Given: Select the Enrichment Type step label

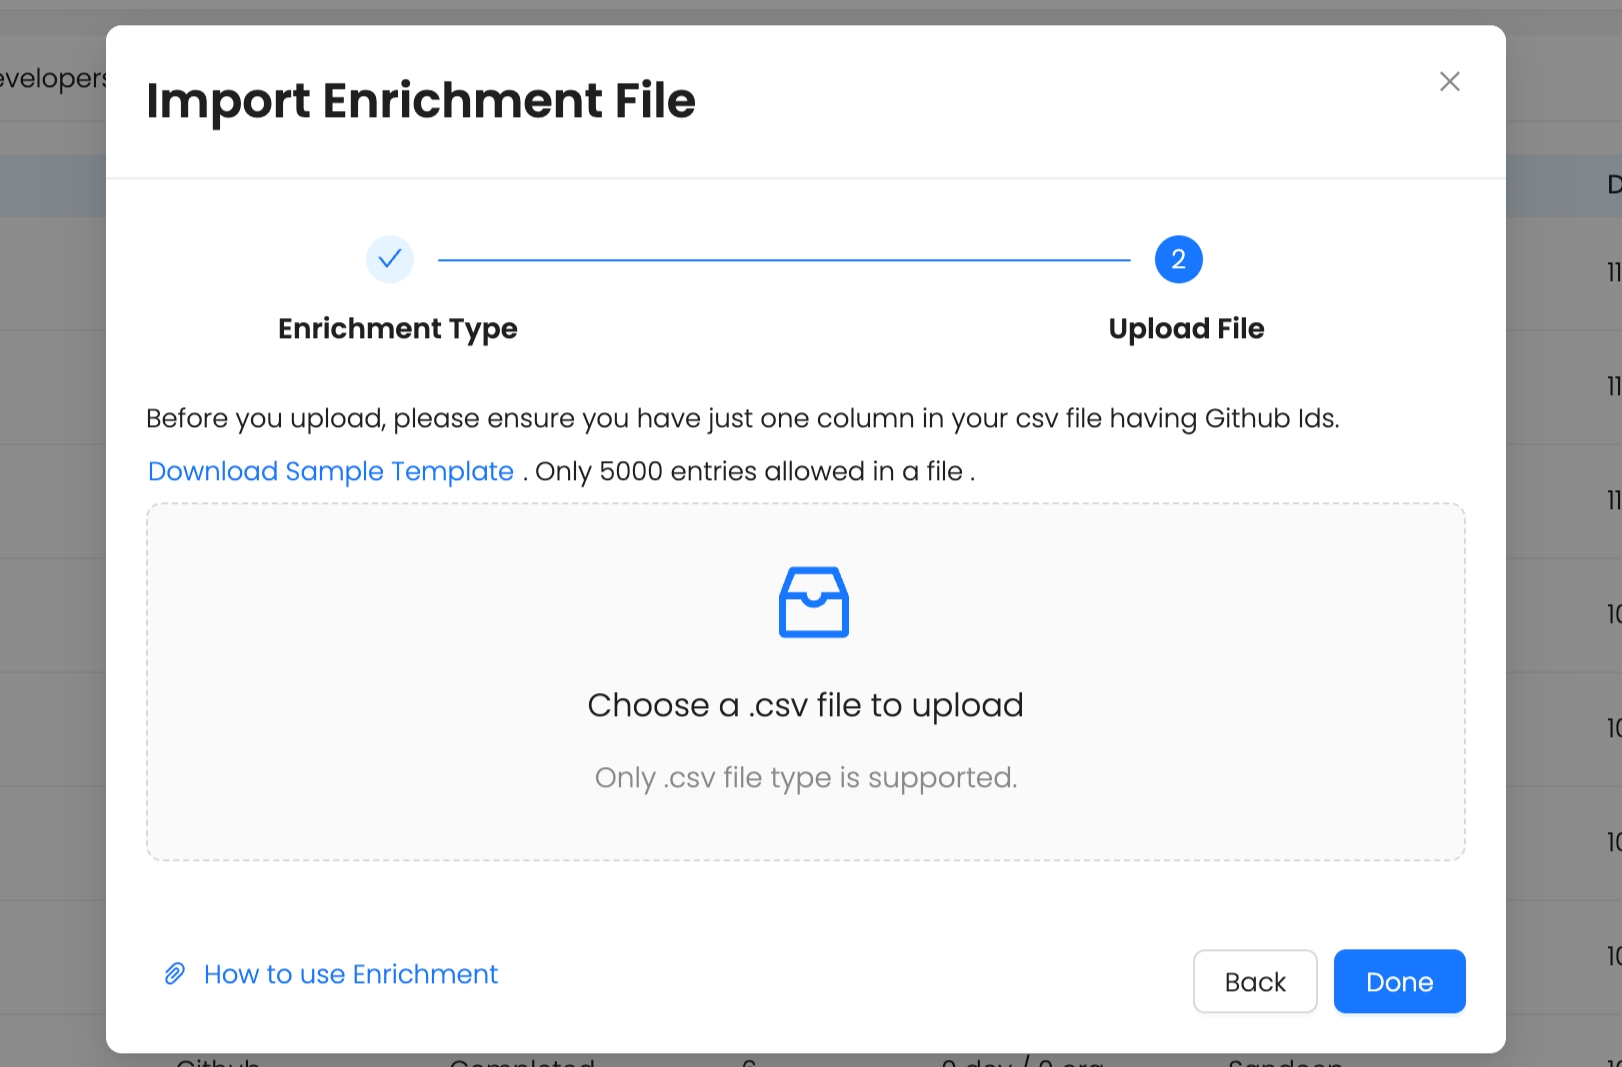Looking at the screenshot, I should [397, 328].
